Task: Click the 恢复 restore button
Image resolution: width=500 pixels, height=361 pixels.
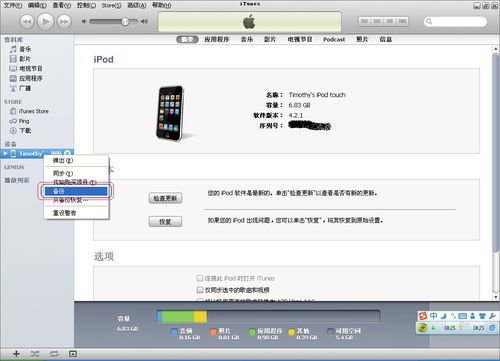Action: pos(165,222)
